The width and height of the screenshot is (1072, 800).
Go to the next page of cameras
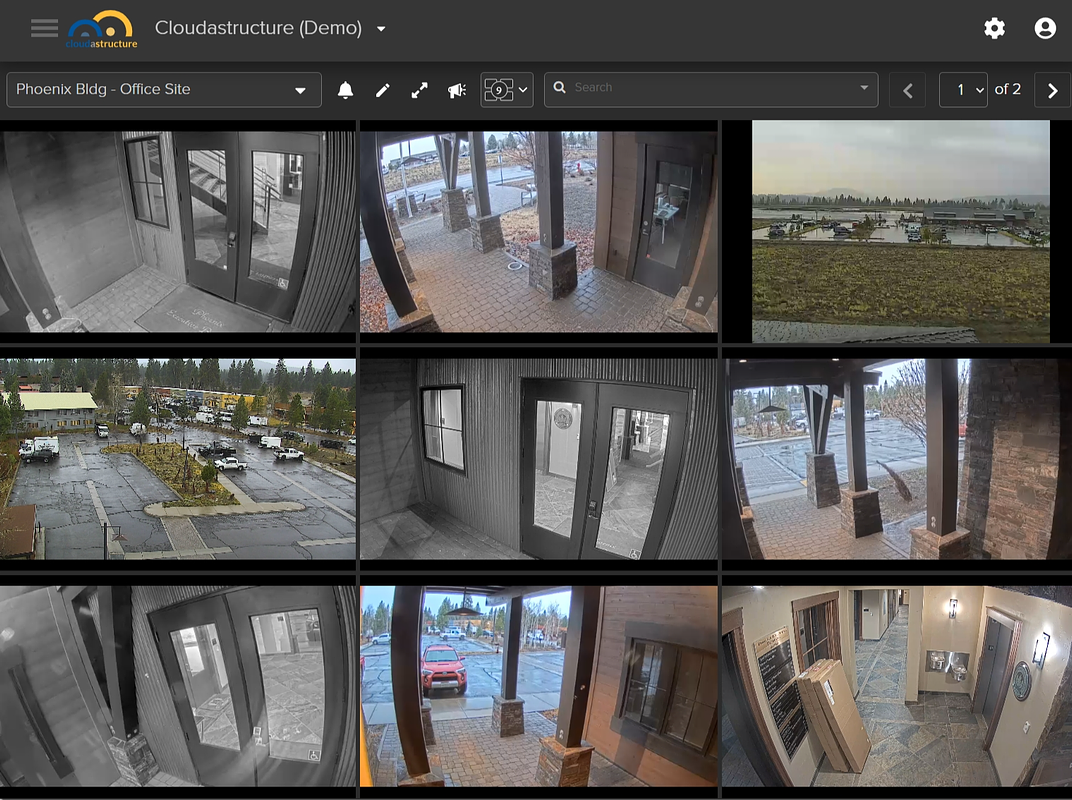tap(1052, 90)
